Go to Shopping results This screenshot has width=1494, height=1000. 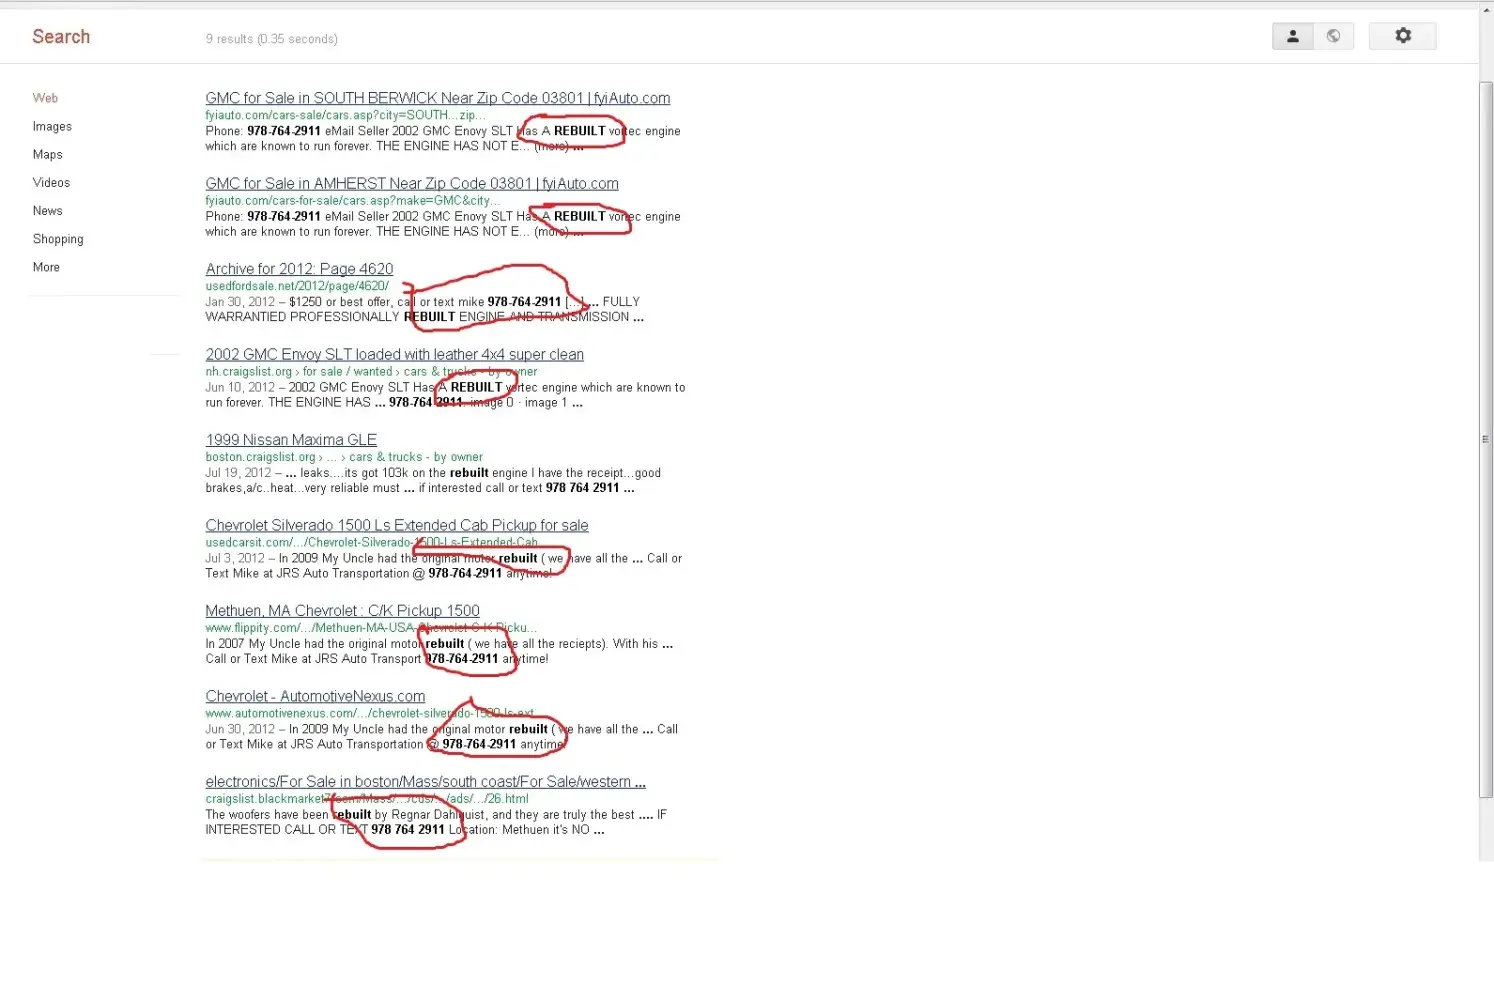click(x=58, y=240)
